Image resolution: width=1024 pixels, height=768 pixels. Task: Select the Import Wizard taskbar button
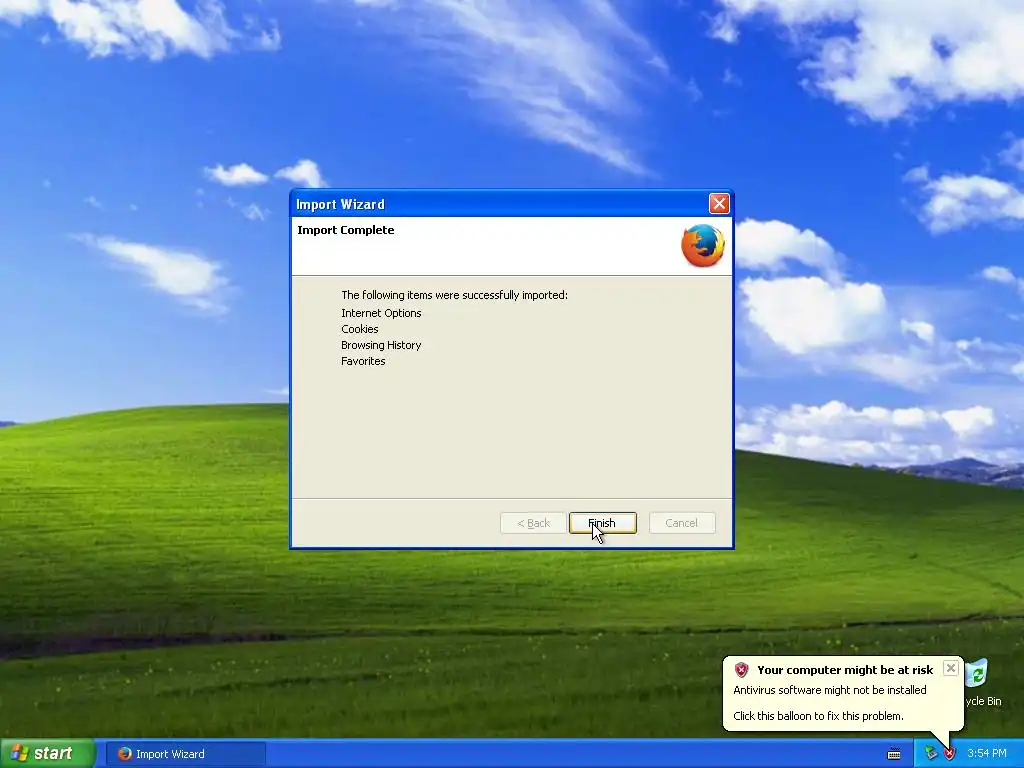tap(186, 754)
